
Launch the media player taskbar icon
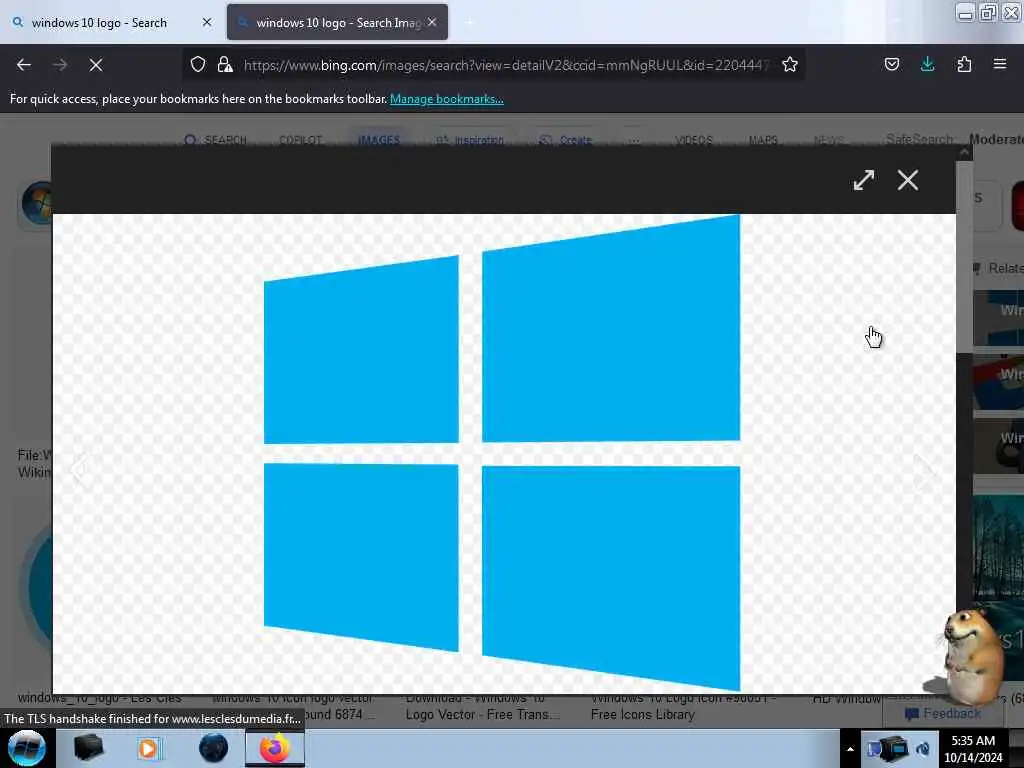click(149, 748)
